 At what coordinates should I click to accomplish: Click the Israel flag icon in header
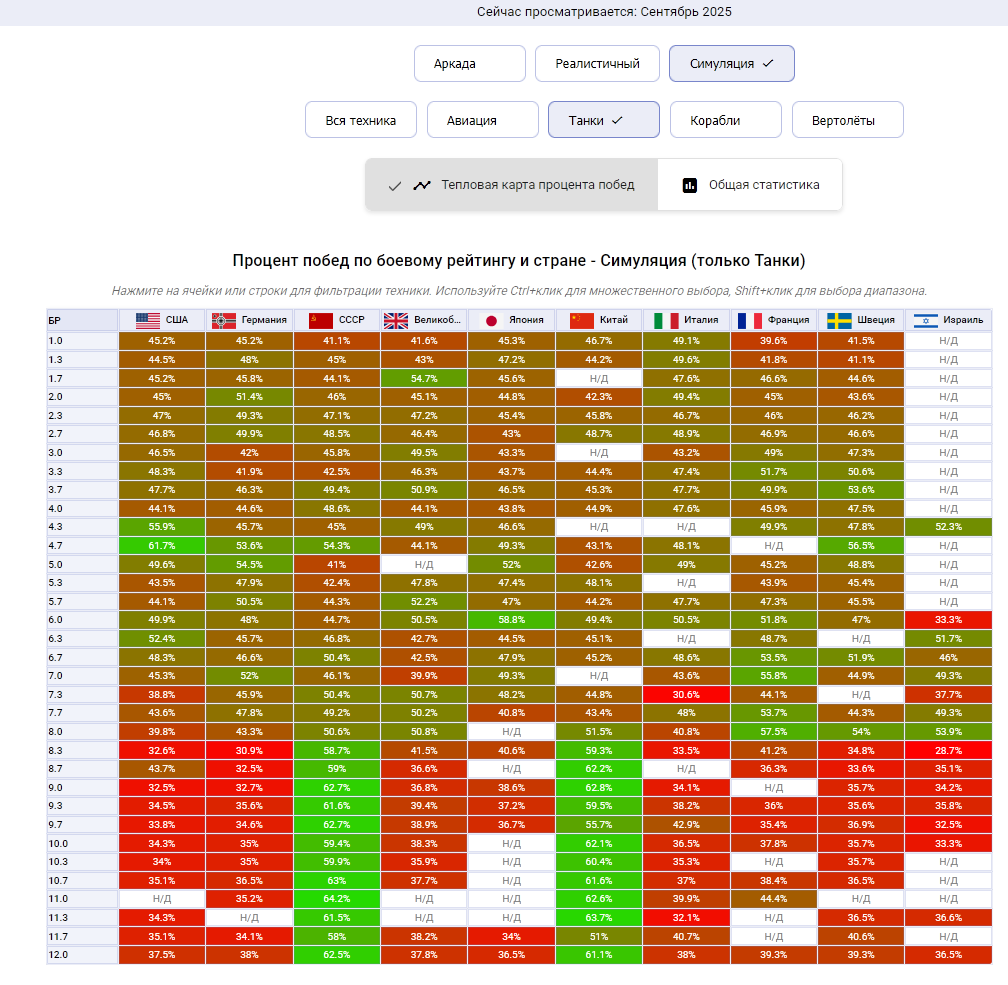coord(925,320)
